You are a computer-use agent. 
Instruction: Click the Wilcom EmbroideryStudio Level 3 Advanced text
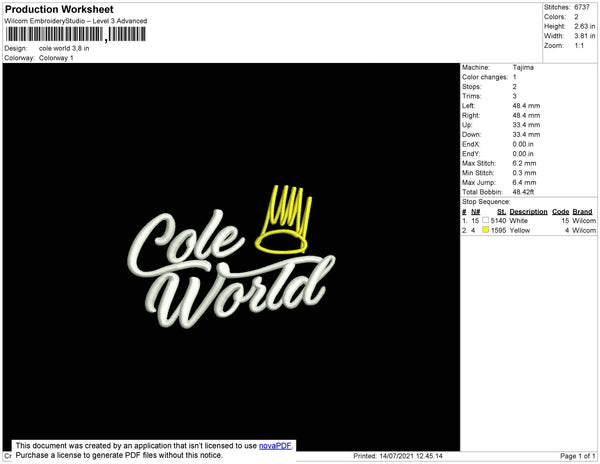click(76, 21)
